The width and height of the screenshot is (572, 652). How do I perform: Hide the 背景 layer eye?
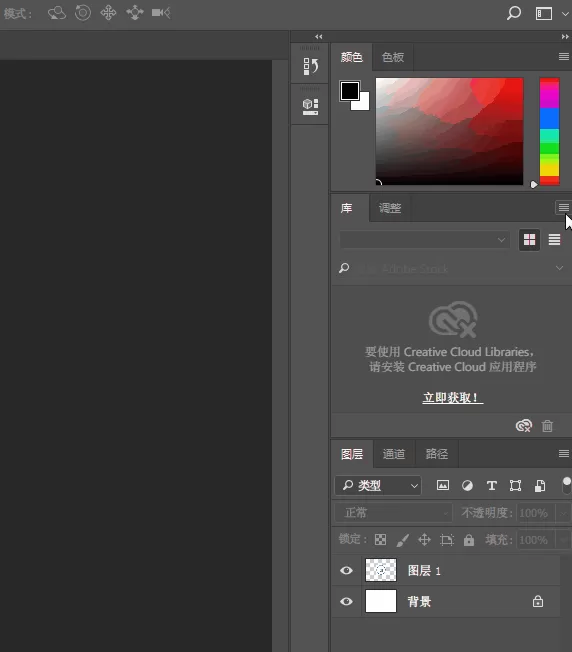[x=346, y=601]
